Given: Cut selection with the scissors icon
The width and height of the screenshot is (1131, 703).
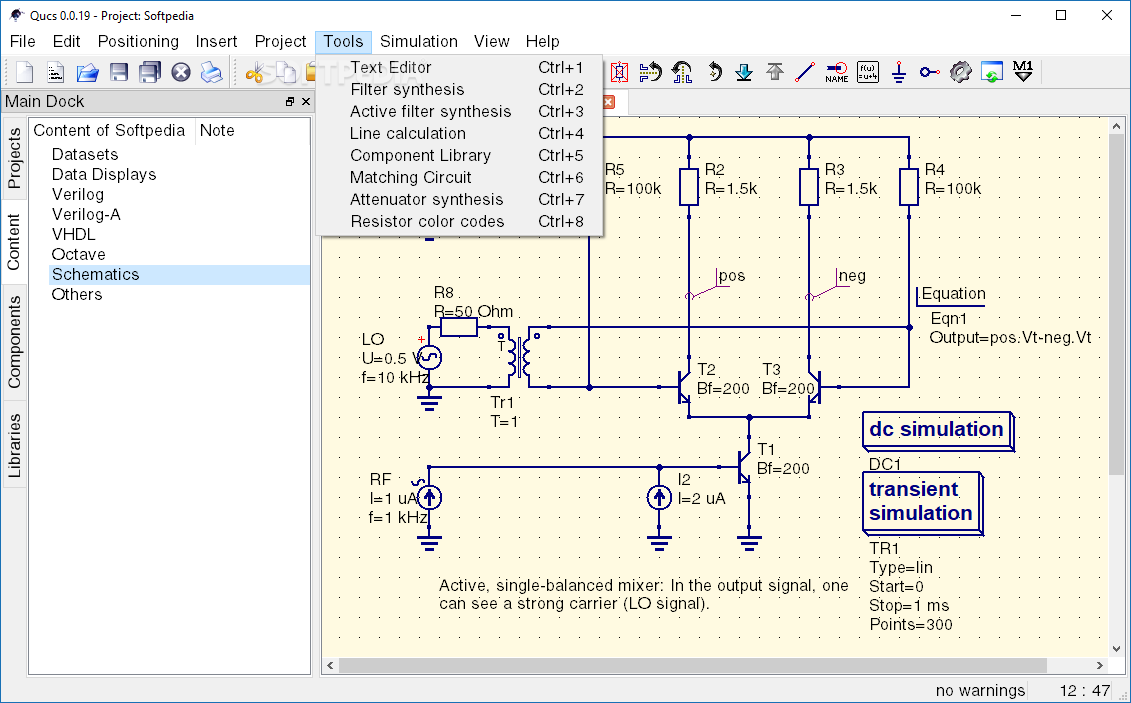Looking at the screenshot, I should point(255,72).
